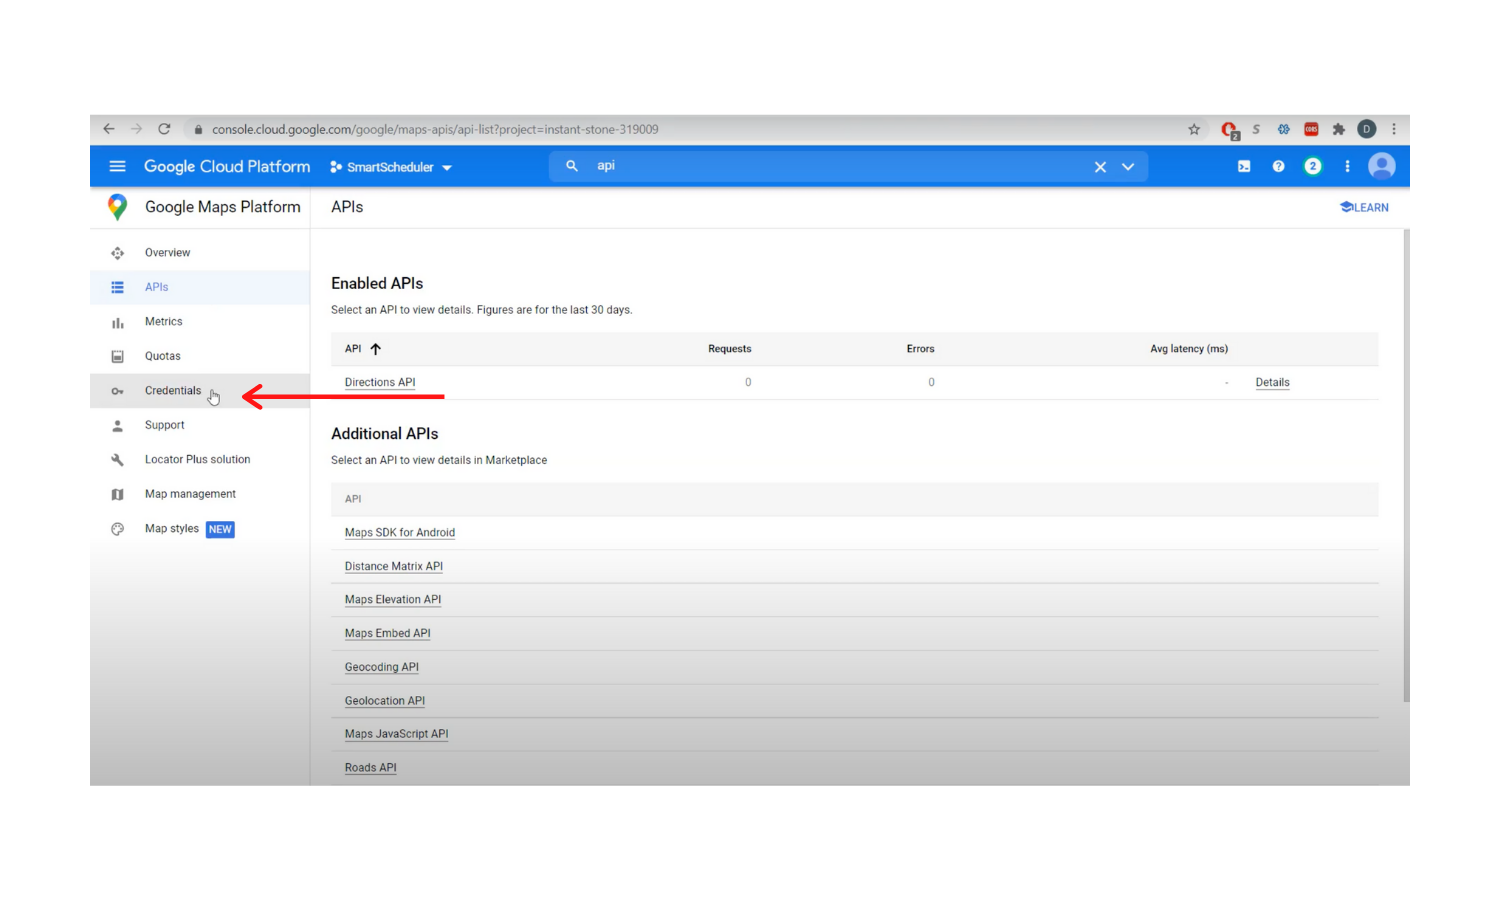Open Map styles in the sidebar
Viewport: 1500px width, 900px height.
tap(172, 529)
